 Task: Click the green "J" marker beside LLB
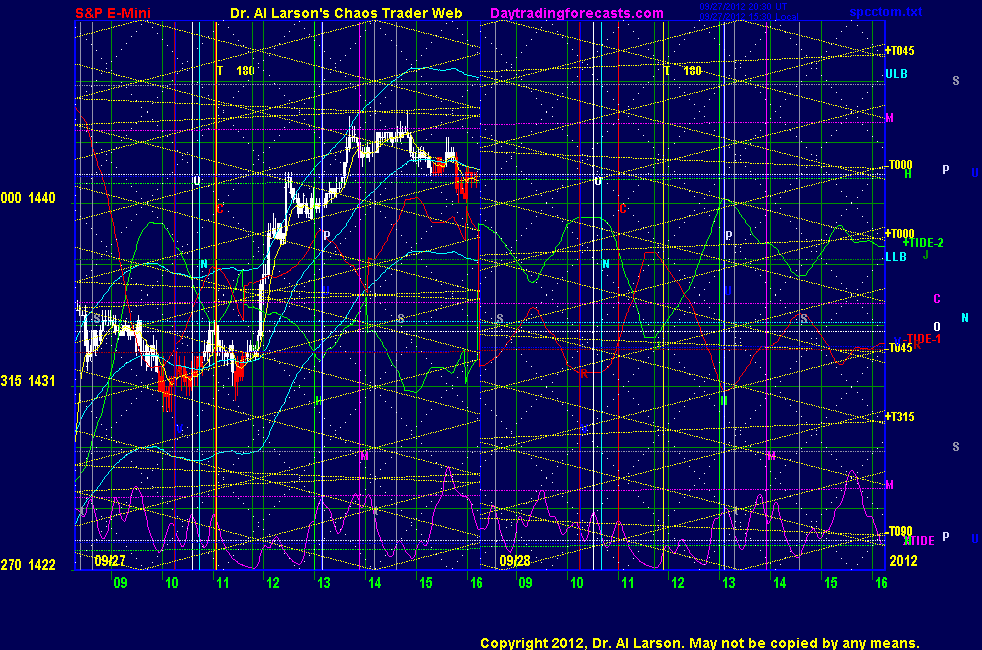925,255
